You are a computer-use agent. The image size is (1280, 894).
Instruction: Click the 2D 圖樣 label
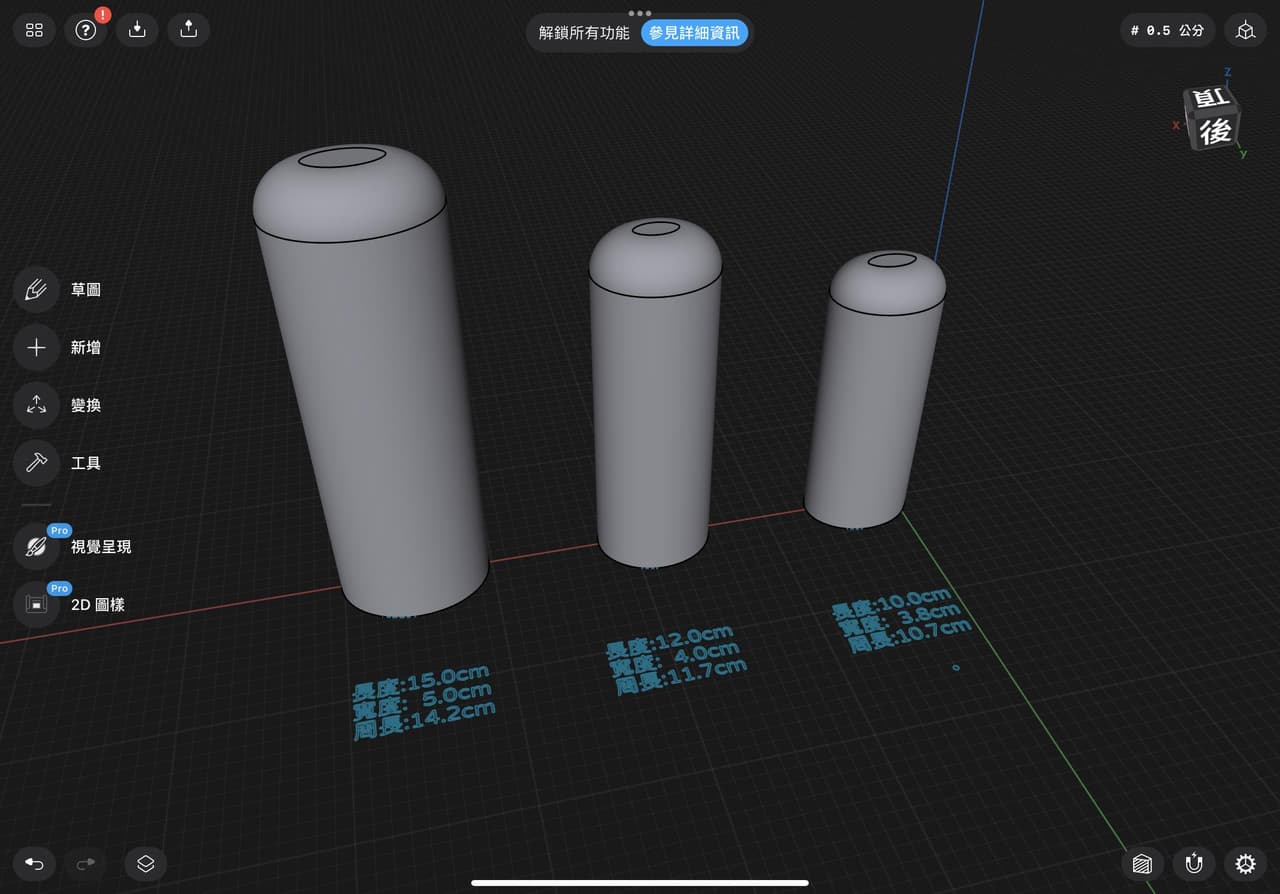pyautogui.click(x=98, y=605)
